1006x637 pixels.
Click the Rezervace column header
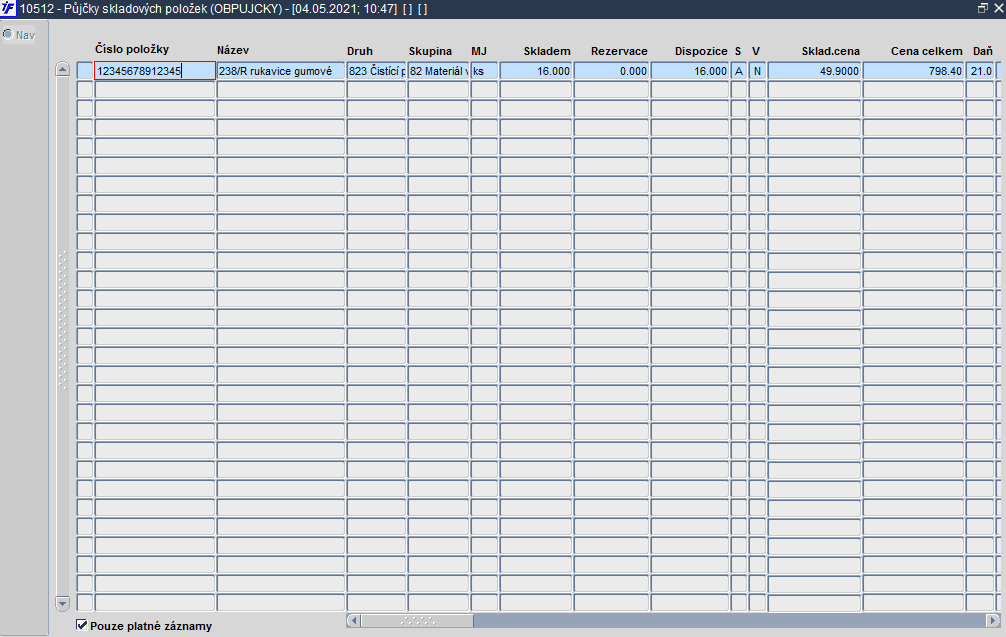tap(619, 51)
